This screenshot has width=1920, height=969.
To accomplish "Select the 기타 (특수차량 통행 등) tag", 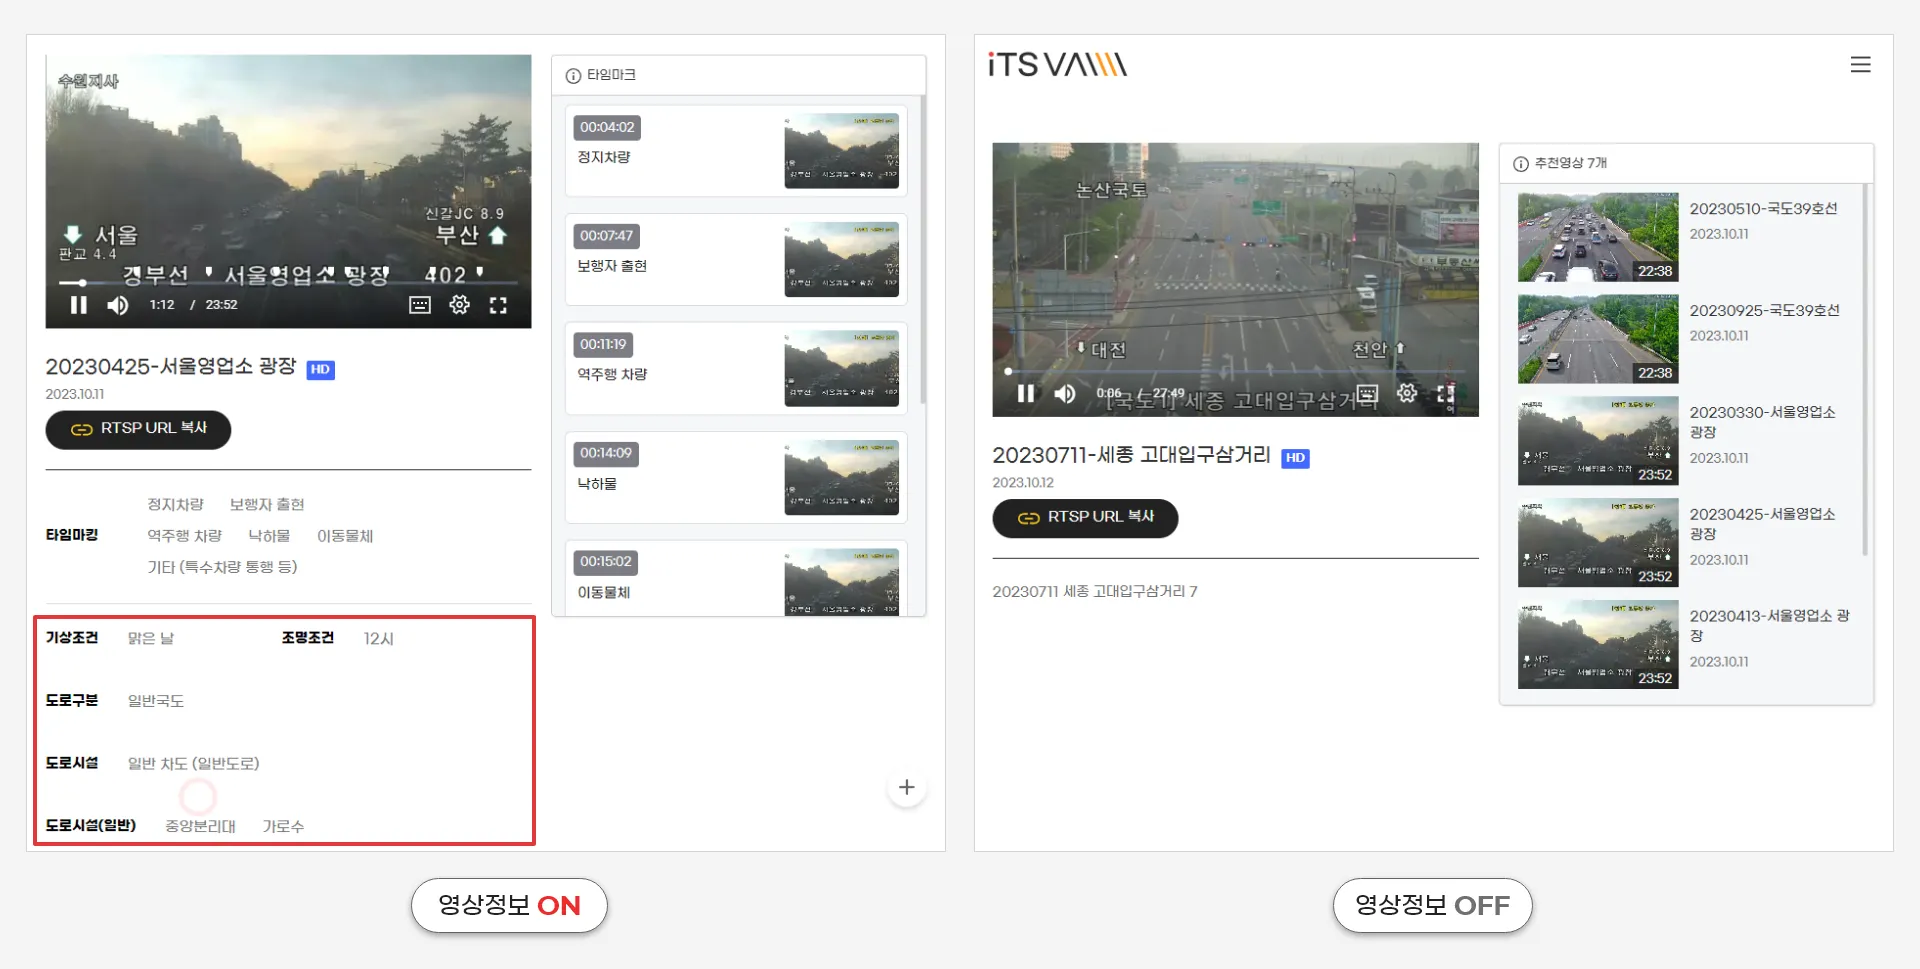I will [222, 567].
